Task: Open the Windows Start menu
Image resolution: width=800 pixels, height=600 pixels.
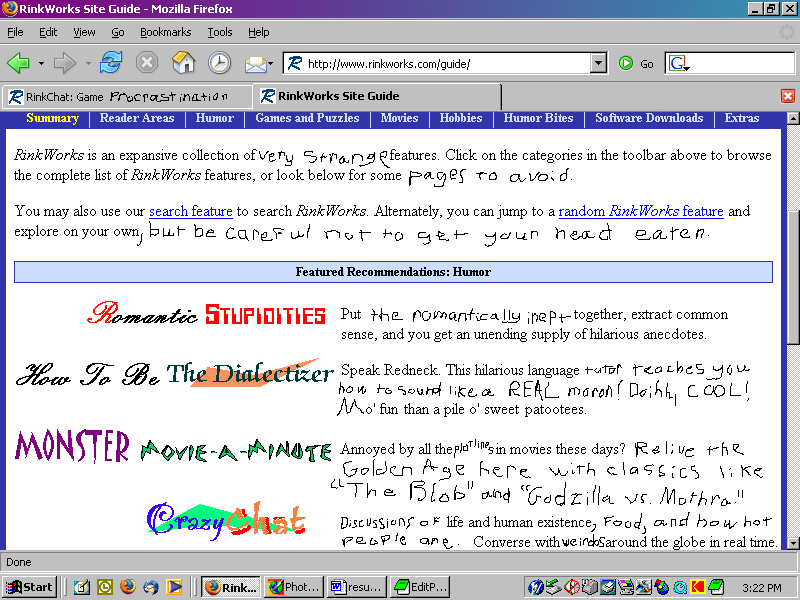Action: (x=29, y=587)
